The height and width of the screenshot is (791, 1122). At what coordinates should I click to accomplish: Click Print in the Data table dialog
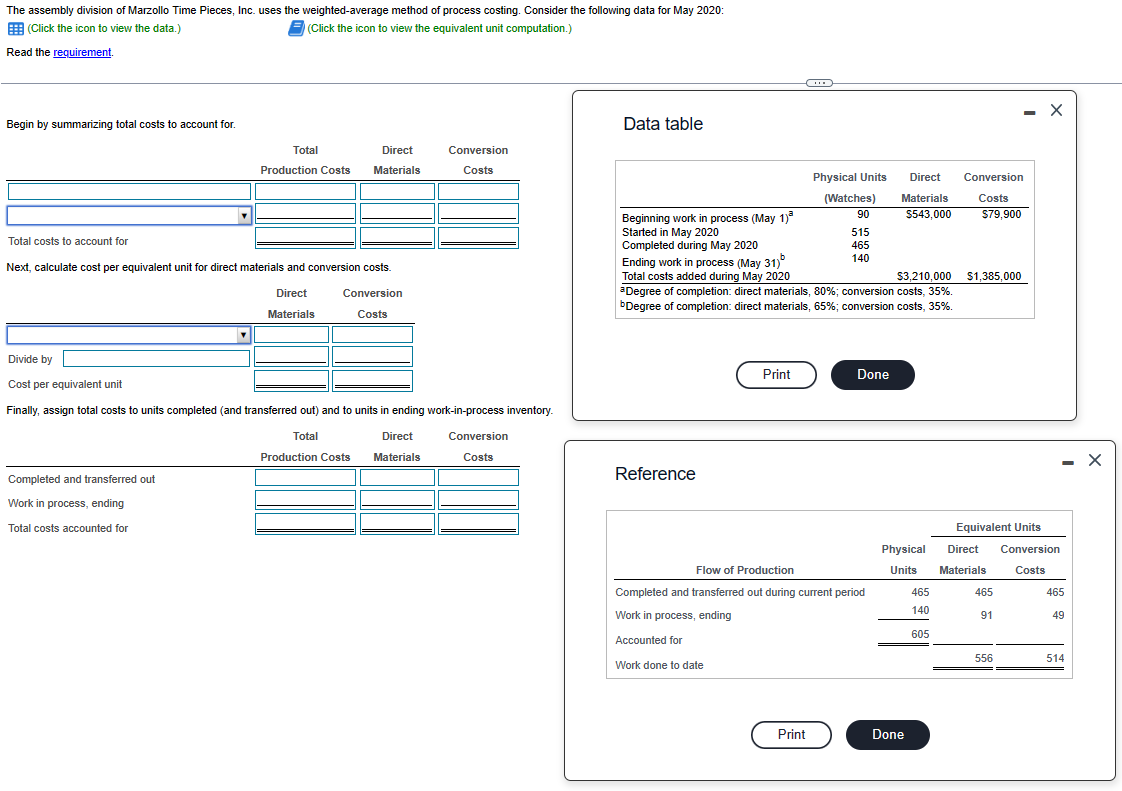click(x=776, y=375)
